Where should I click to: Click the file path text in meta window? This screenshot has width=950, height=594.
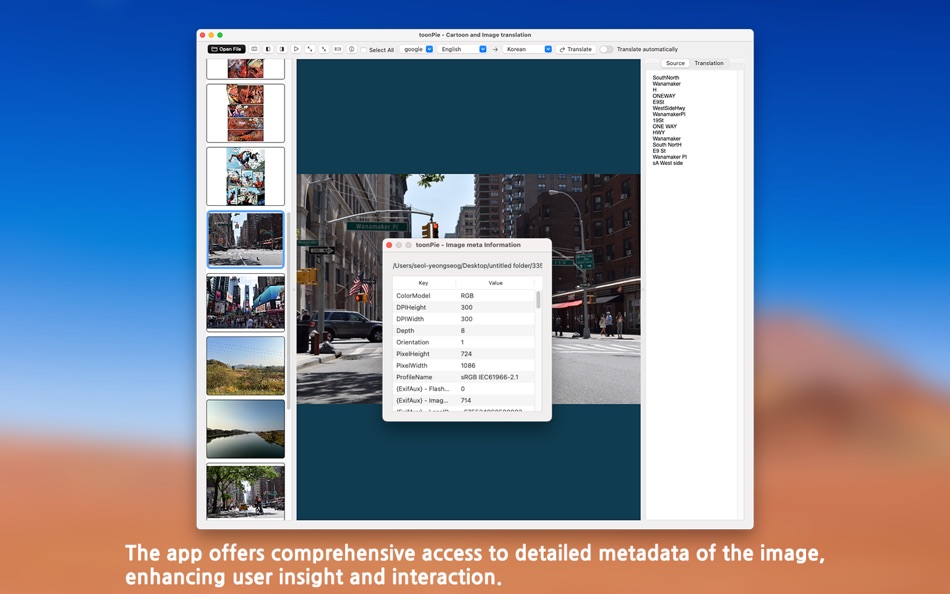(467, 265)
